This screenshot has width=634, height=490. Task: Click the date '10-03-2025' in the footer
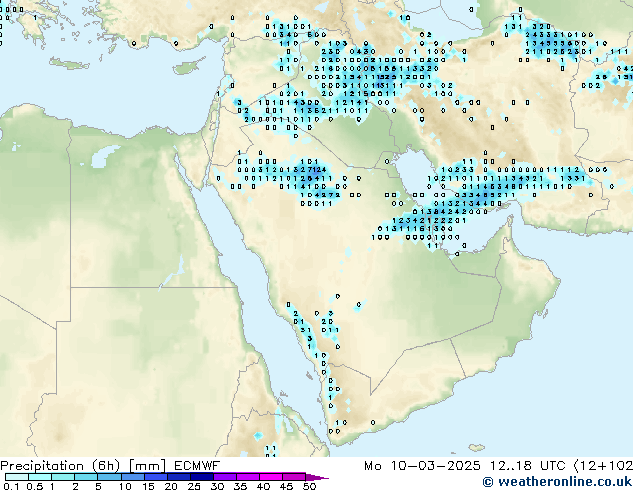[x=435, y=466]
